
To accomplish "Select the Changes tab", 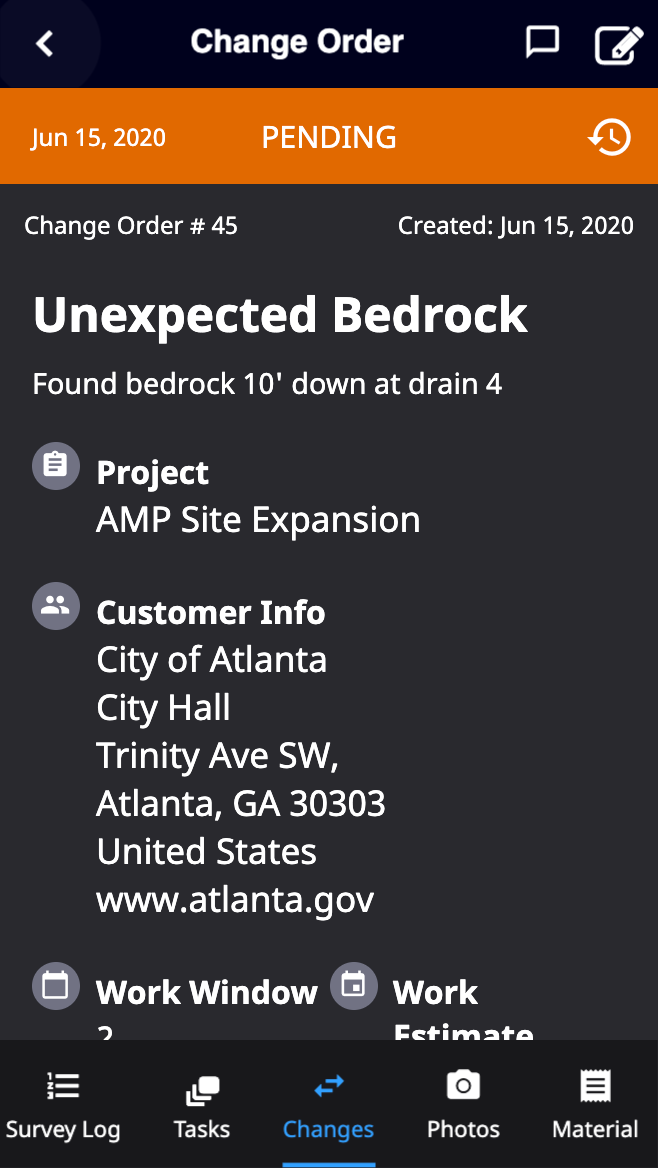I will click(x=329, y=1104).
